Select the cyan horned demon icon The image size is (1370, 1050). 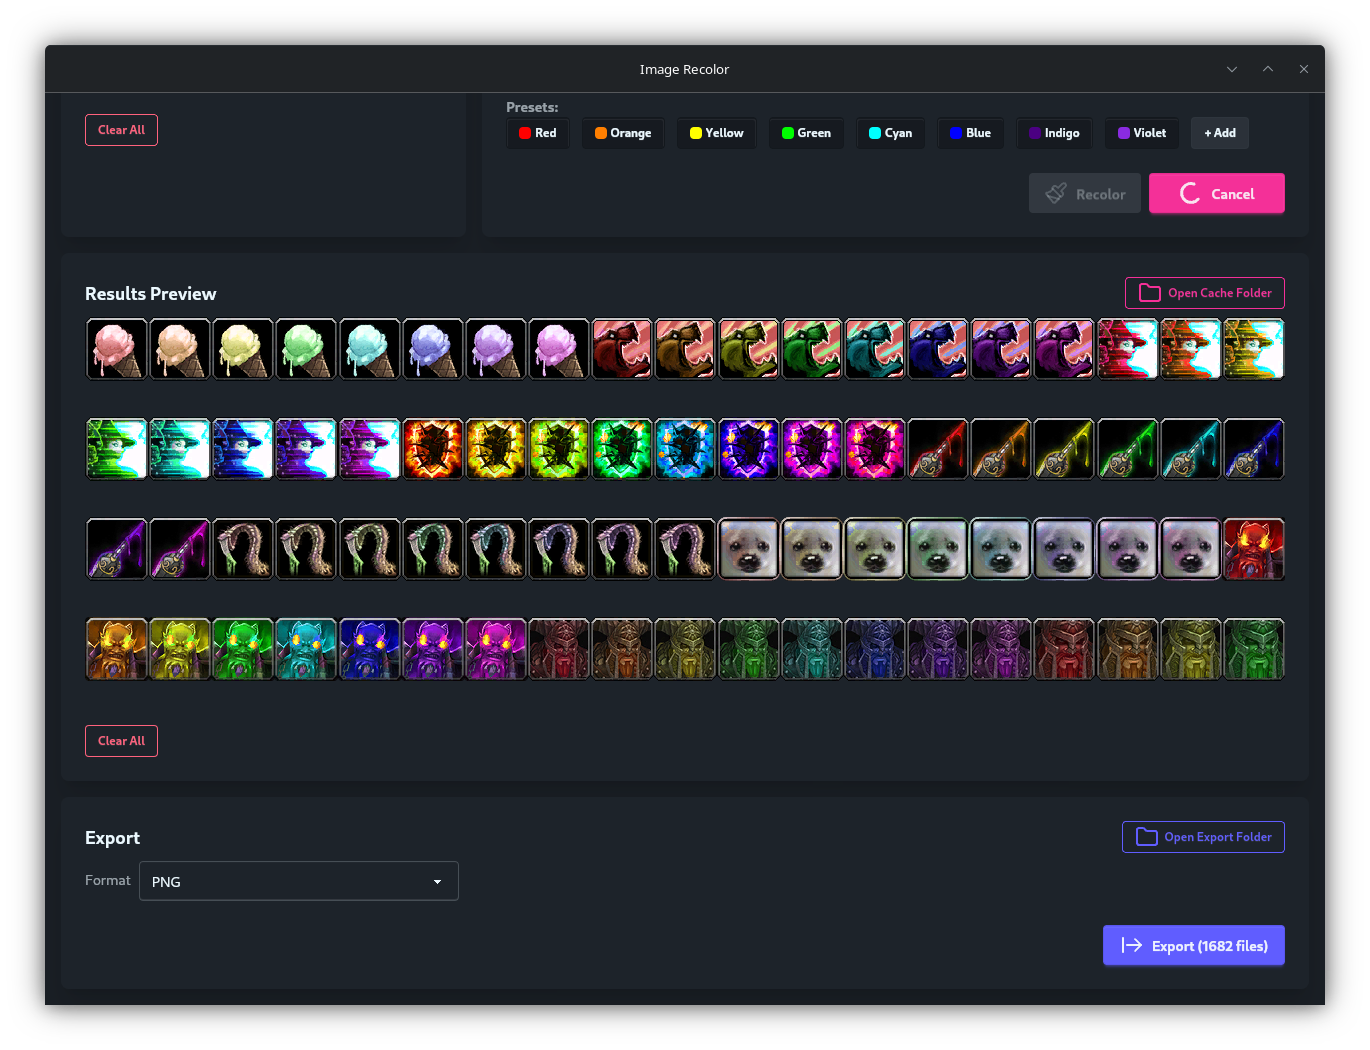coord(306,649)
